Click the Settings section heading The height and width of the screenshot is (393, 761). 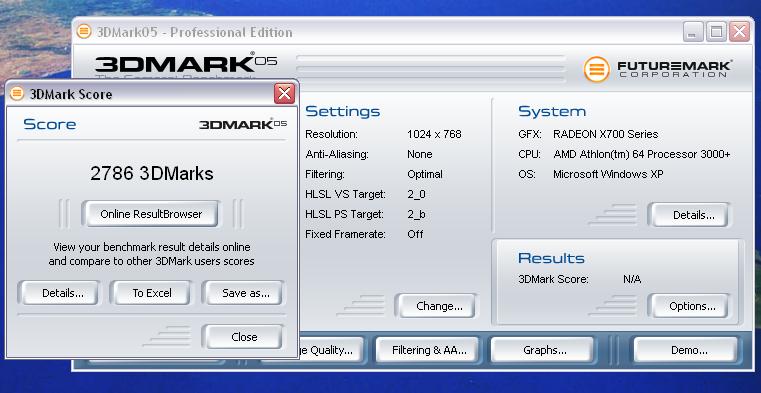(x=343, y=111)
